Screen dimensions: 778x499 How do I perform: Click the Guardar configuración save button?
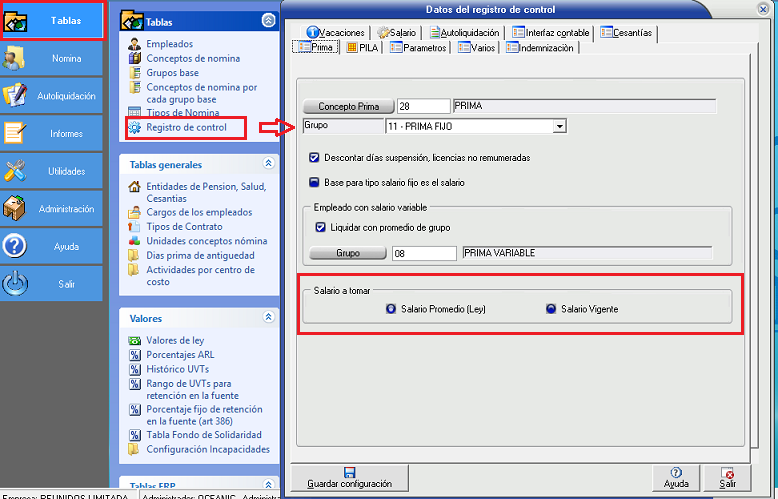tap(349, 477)
